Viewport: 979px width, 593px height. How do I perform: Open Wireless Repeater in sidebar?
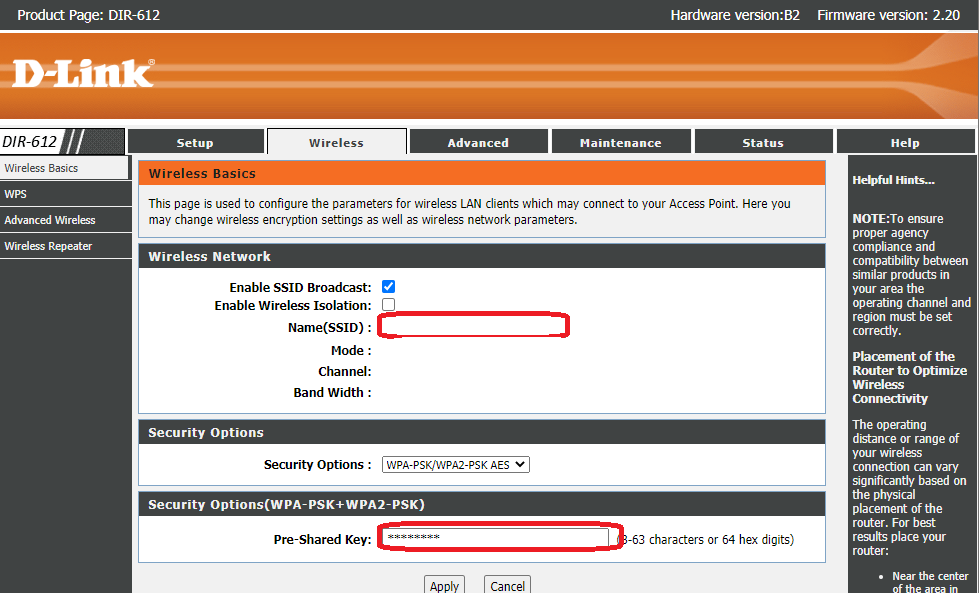point(66,246)
